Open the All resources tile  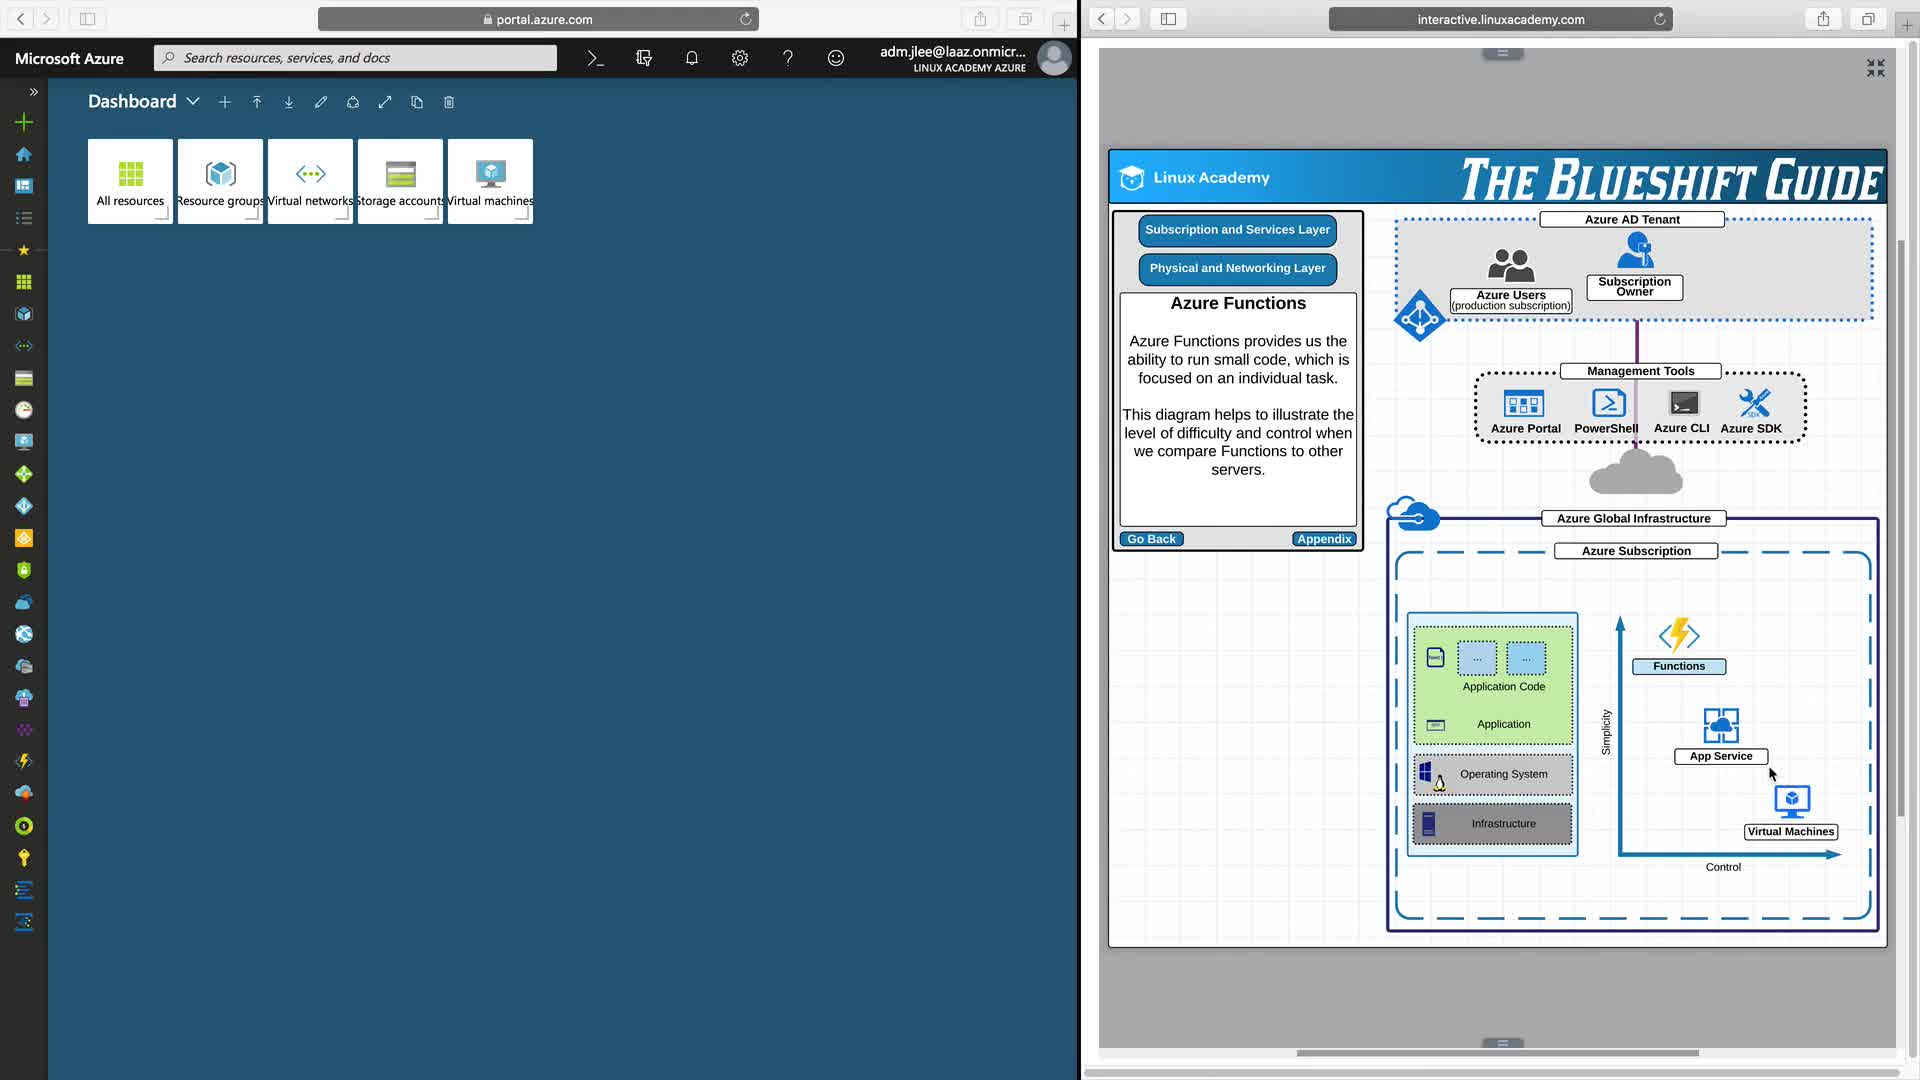pos(130,181)
